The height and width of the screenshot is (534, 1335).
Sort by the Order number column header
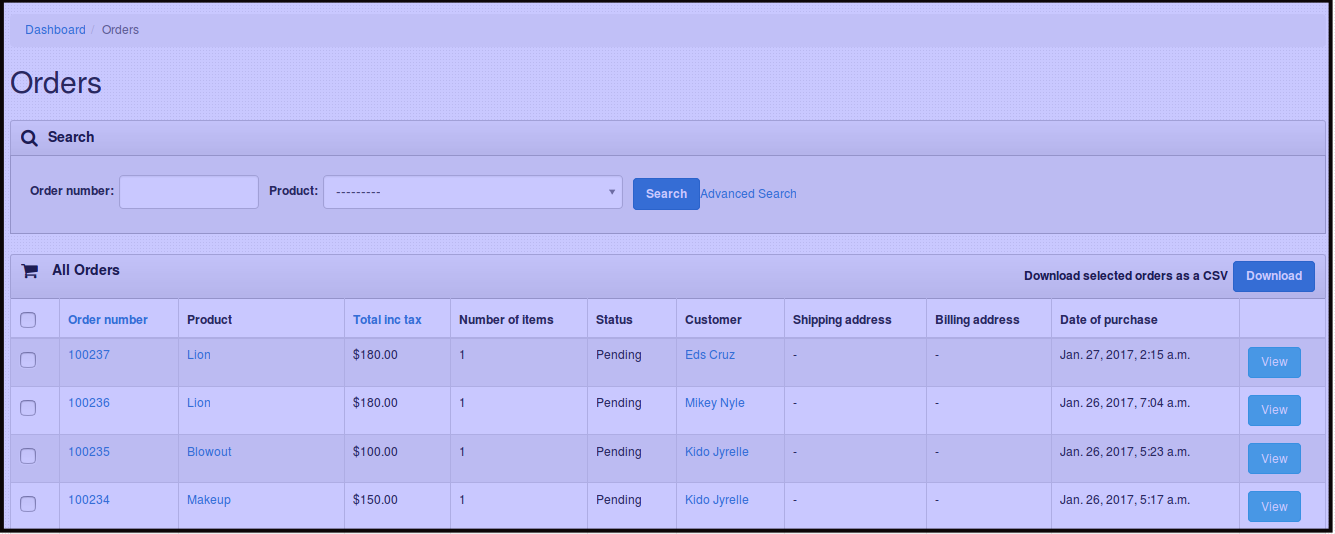tap(108, 320)
